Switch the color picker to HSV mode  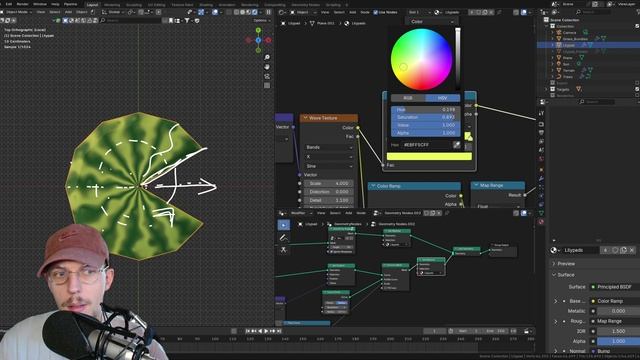(442, 98)
